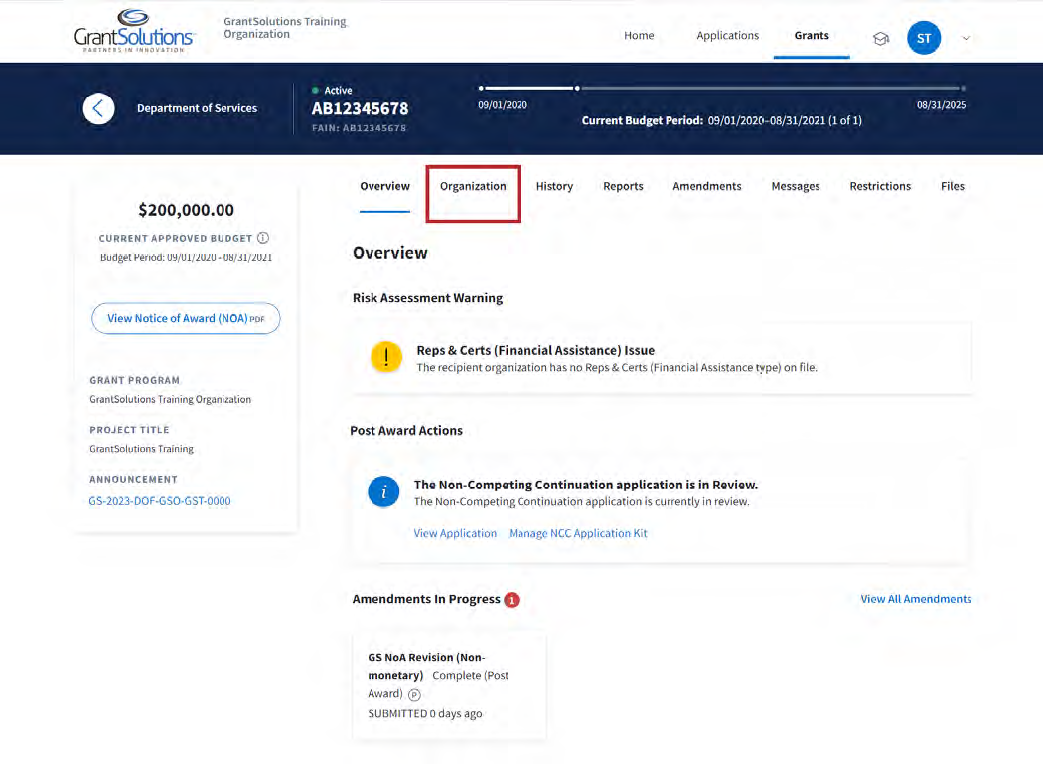Switch to the Organization tab
This screenshot has height=779, width=1043.
473,186
